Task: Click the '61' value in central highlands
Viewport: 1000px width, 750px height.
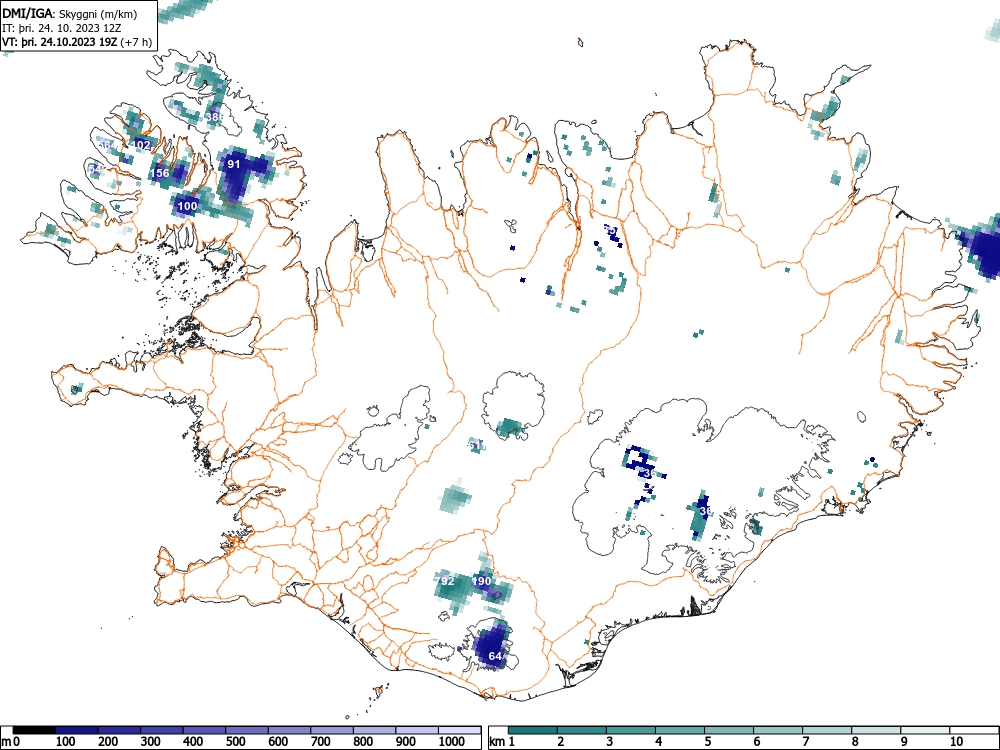Action: tap(474, 445)
